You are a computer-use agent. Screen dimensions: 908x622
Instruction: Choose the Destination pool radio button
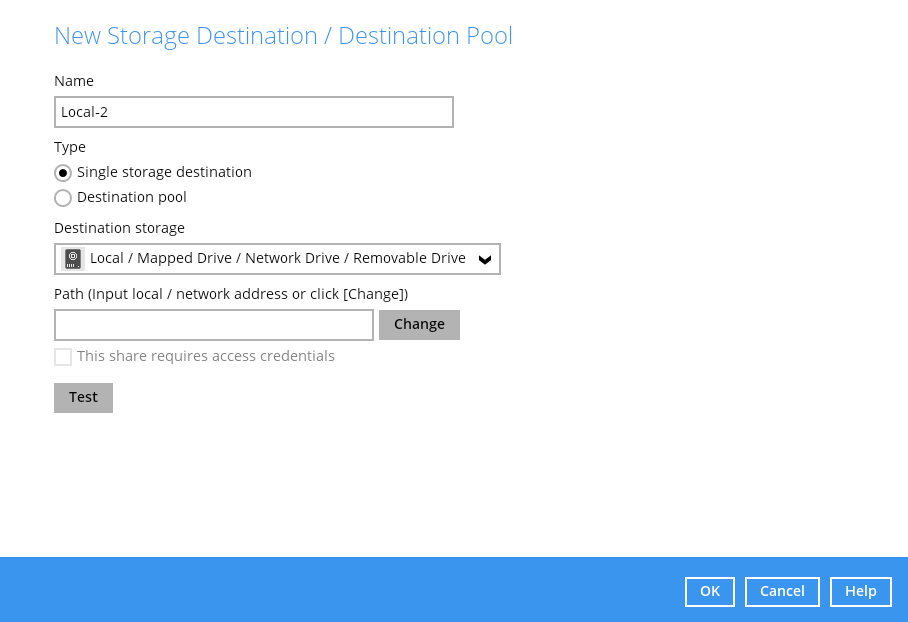(x=63, y=198)
